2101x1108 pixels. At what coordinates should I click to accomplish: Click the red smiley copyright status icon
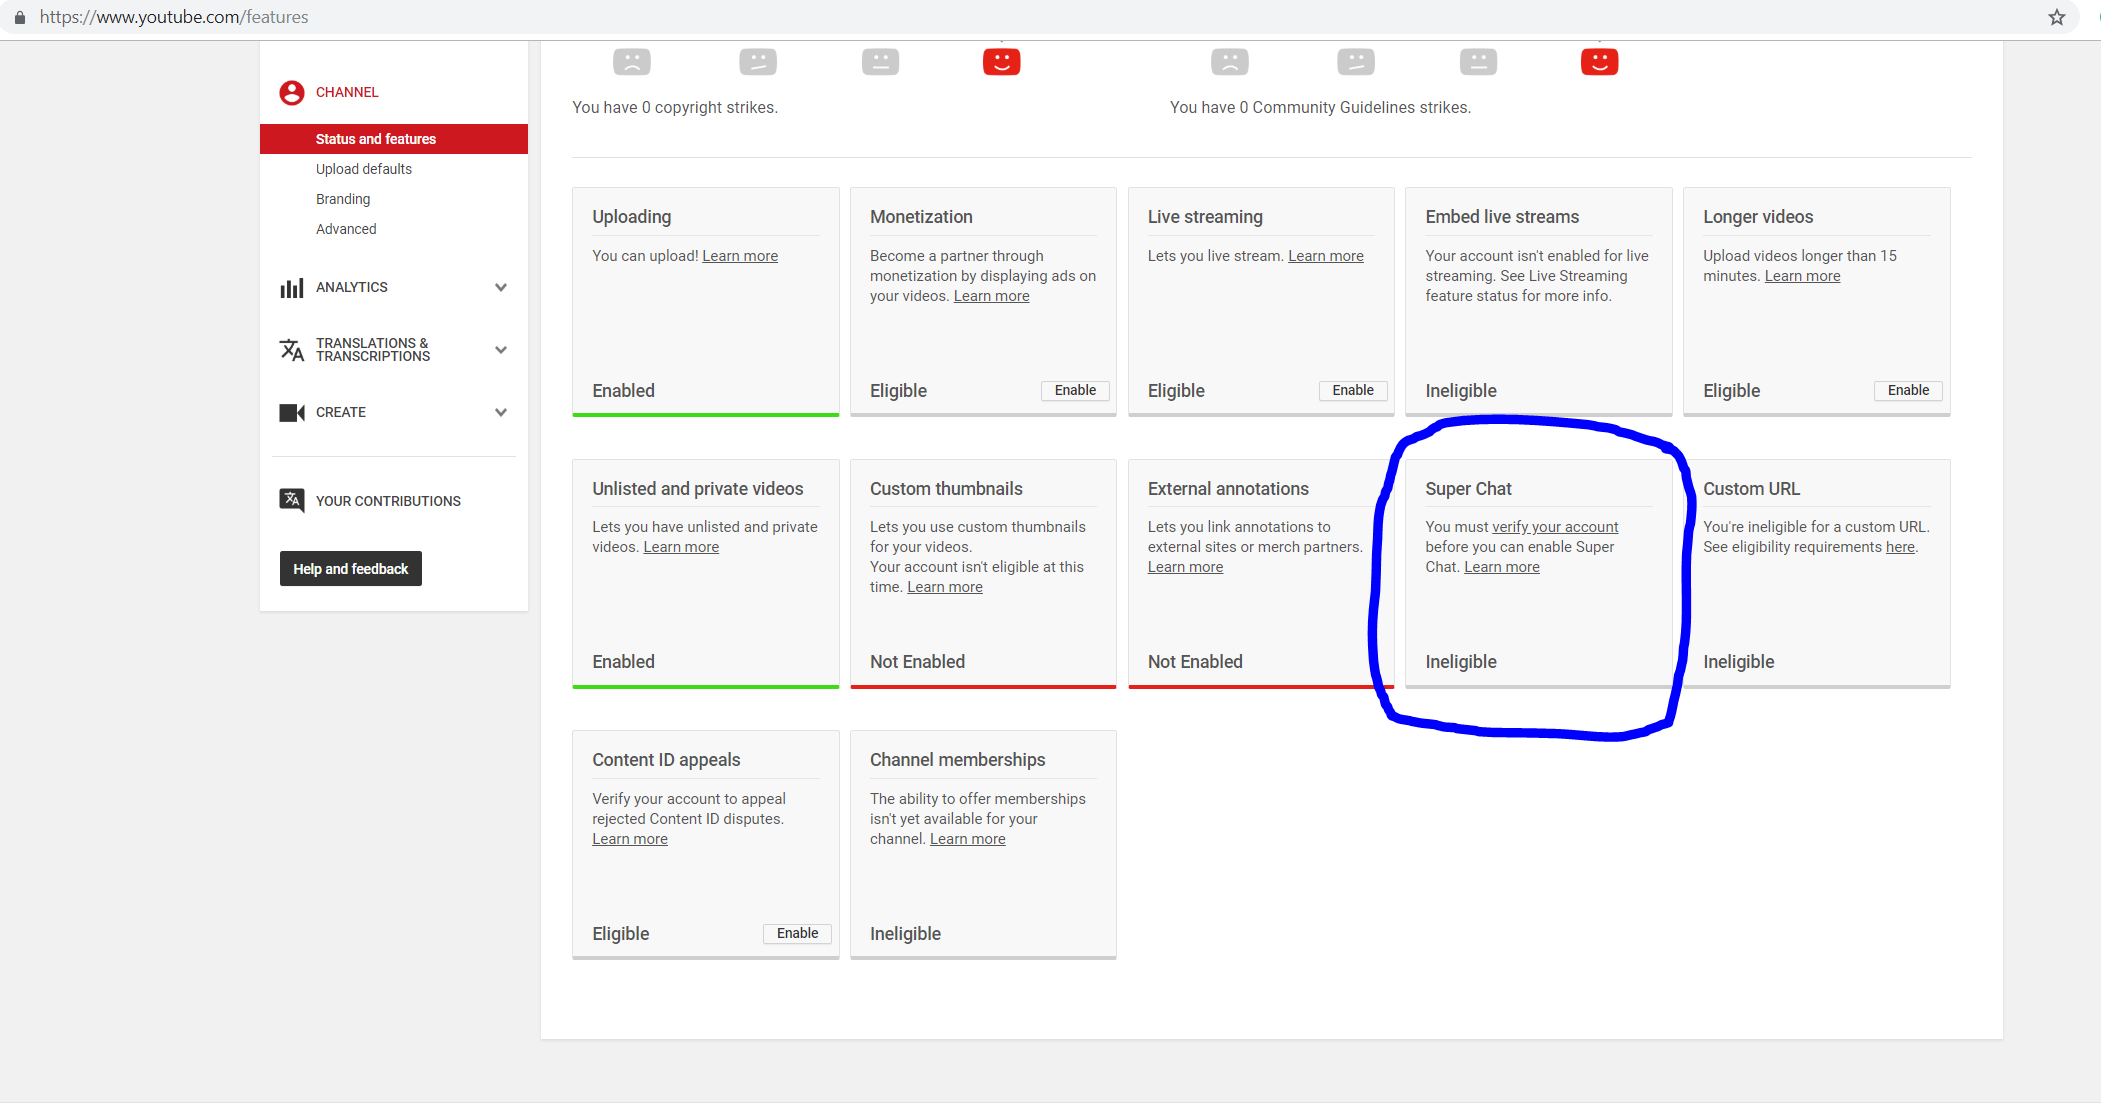click(x=1002, y=62)
